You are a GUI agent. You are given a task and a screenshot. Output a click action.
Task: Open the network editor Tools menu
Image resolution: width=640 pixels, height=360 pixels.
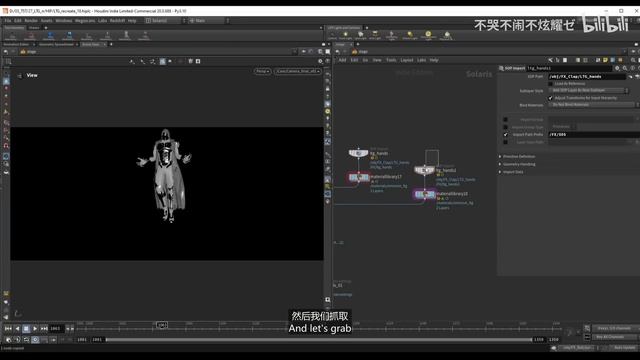391,60
